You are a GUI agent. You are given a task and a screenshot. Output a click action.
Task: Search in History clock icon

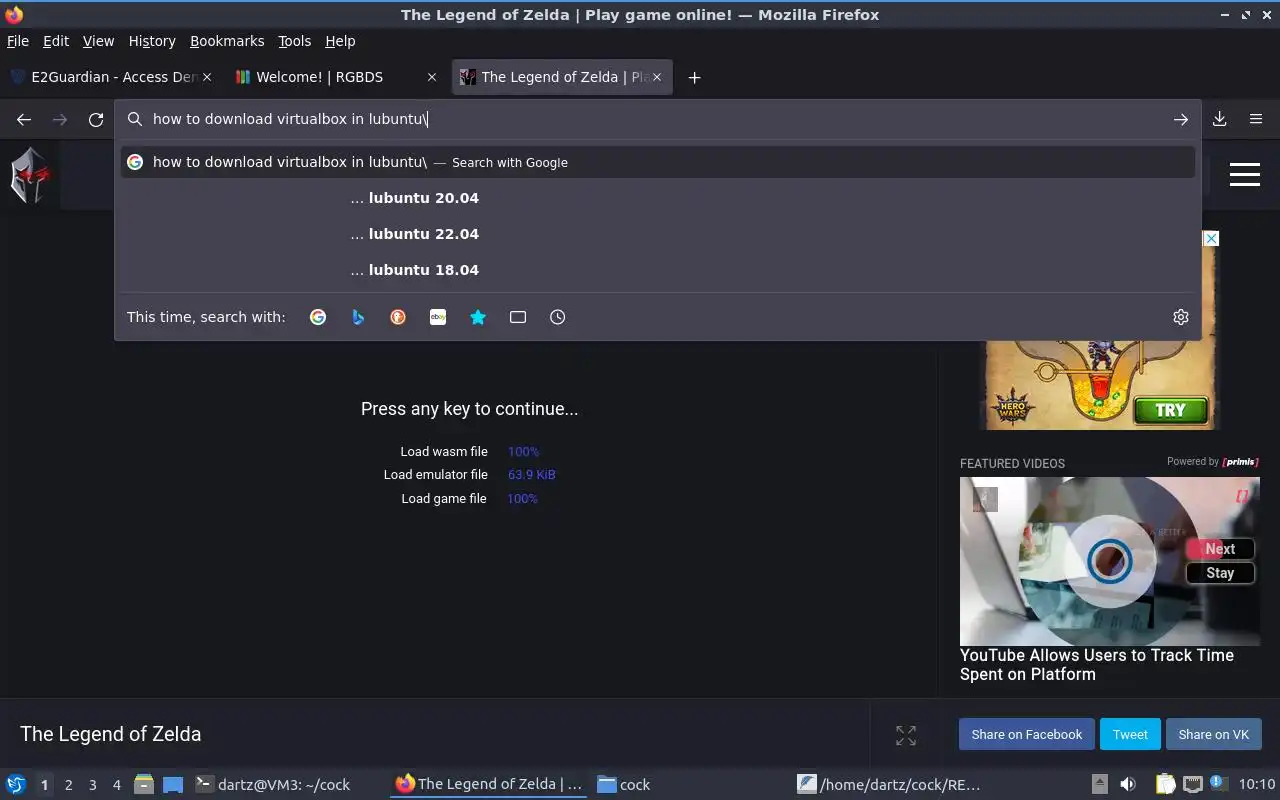(x=558, y=317)
